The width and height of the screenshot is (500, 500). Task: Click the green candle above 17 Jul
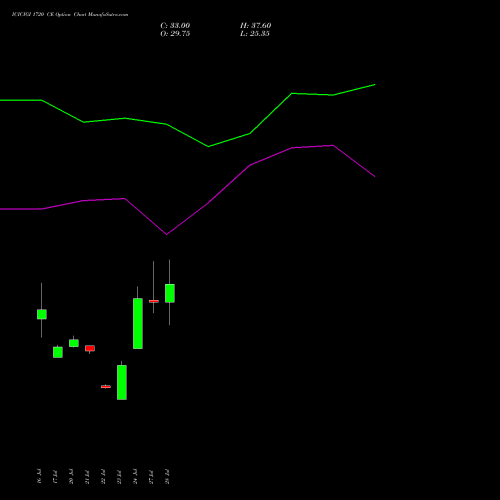58,352
